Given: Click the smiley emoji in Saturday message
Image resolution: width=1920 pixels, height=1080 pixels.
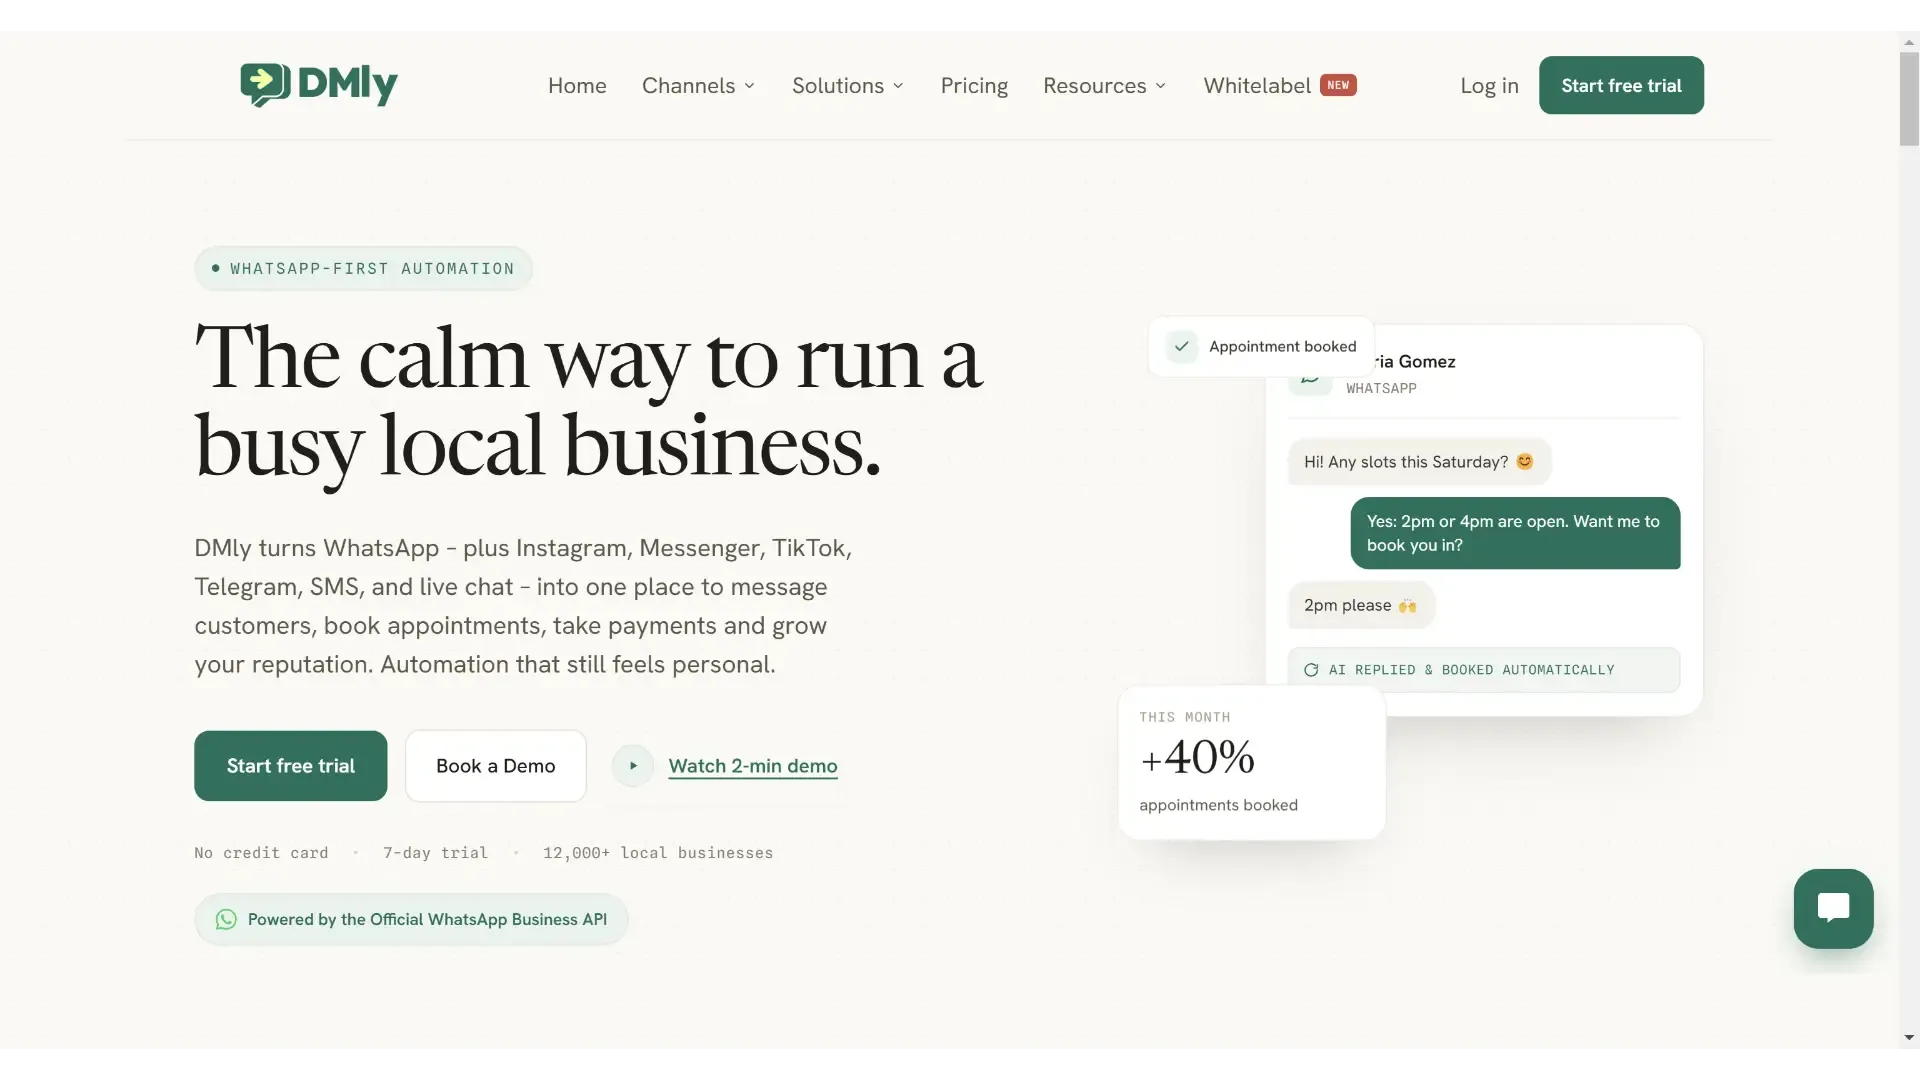Looking at the screenshot, I should pos(1524,461).
